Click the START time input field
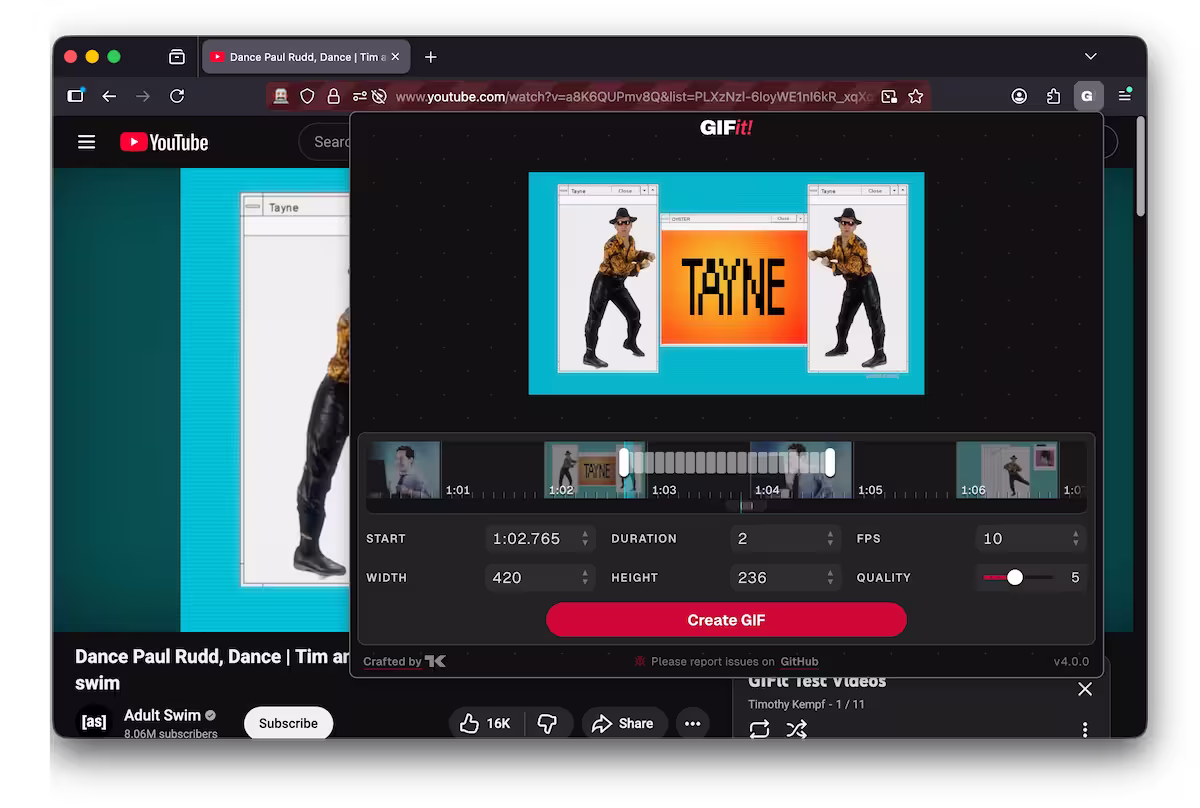Image resolution: width=1200 pixels, height=808 pixels. (x=540, y=538)
